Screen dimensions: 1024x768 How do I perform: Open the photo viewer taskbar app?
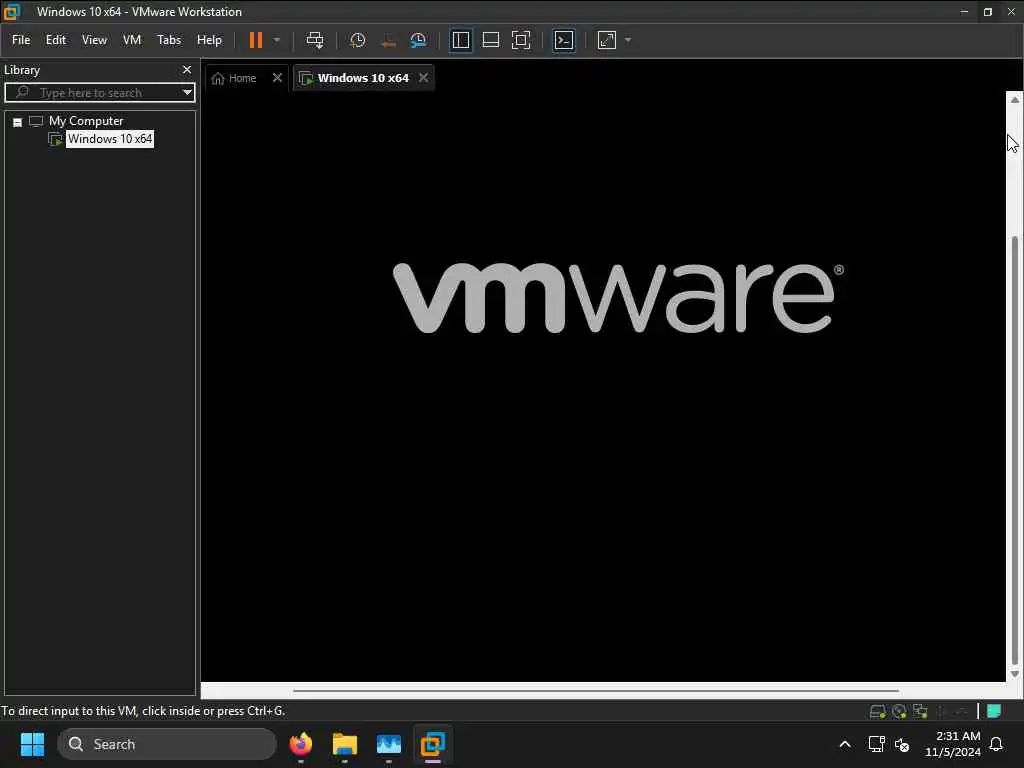(x=389, y=744)
